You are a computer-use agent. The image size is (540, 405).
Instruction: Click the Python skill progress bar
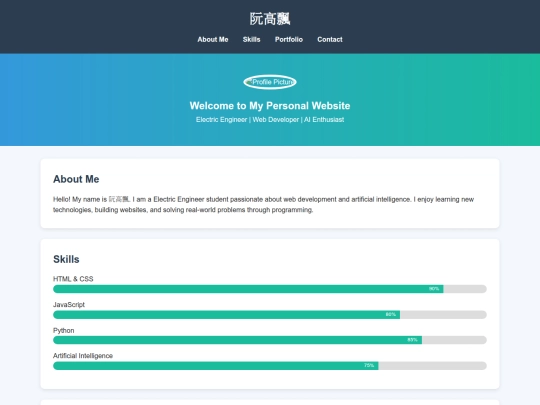click(x=270, y=340)
